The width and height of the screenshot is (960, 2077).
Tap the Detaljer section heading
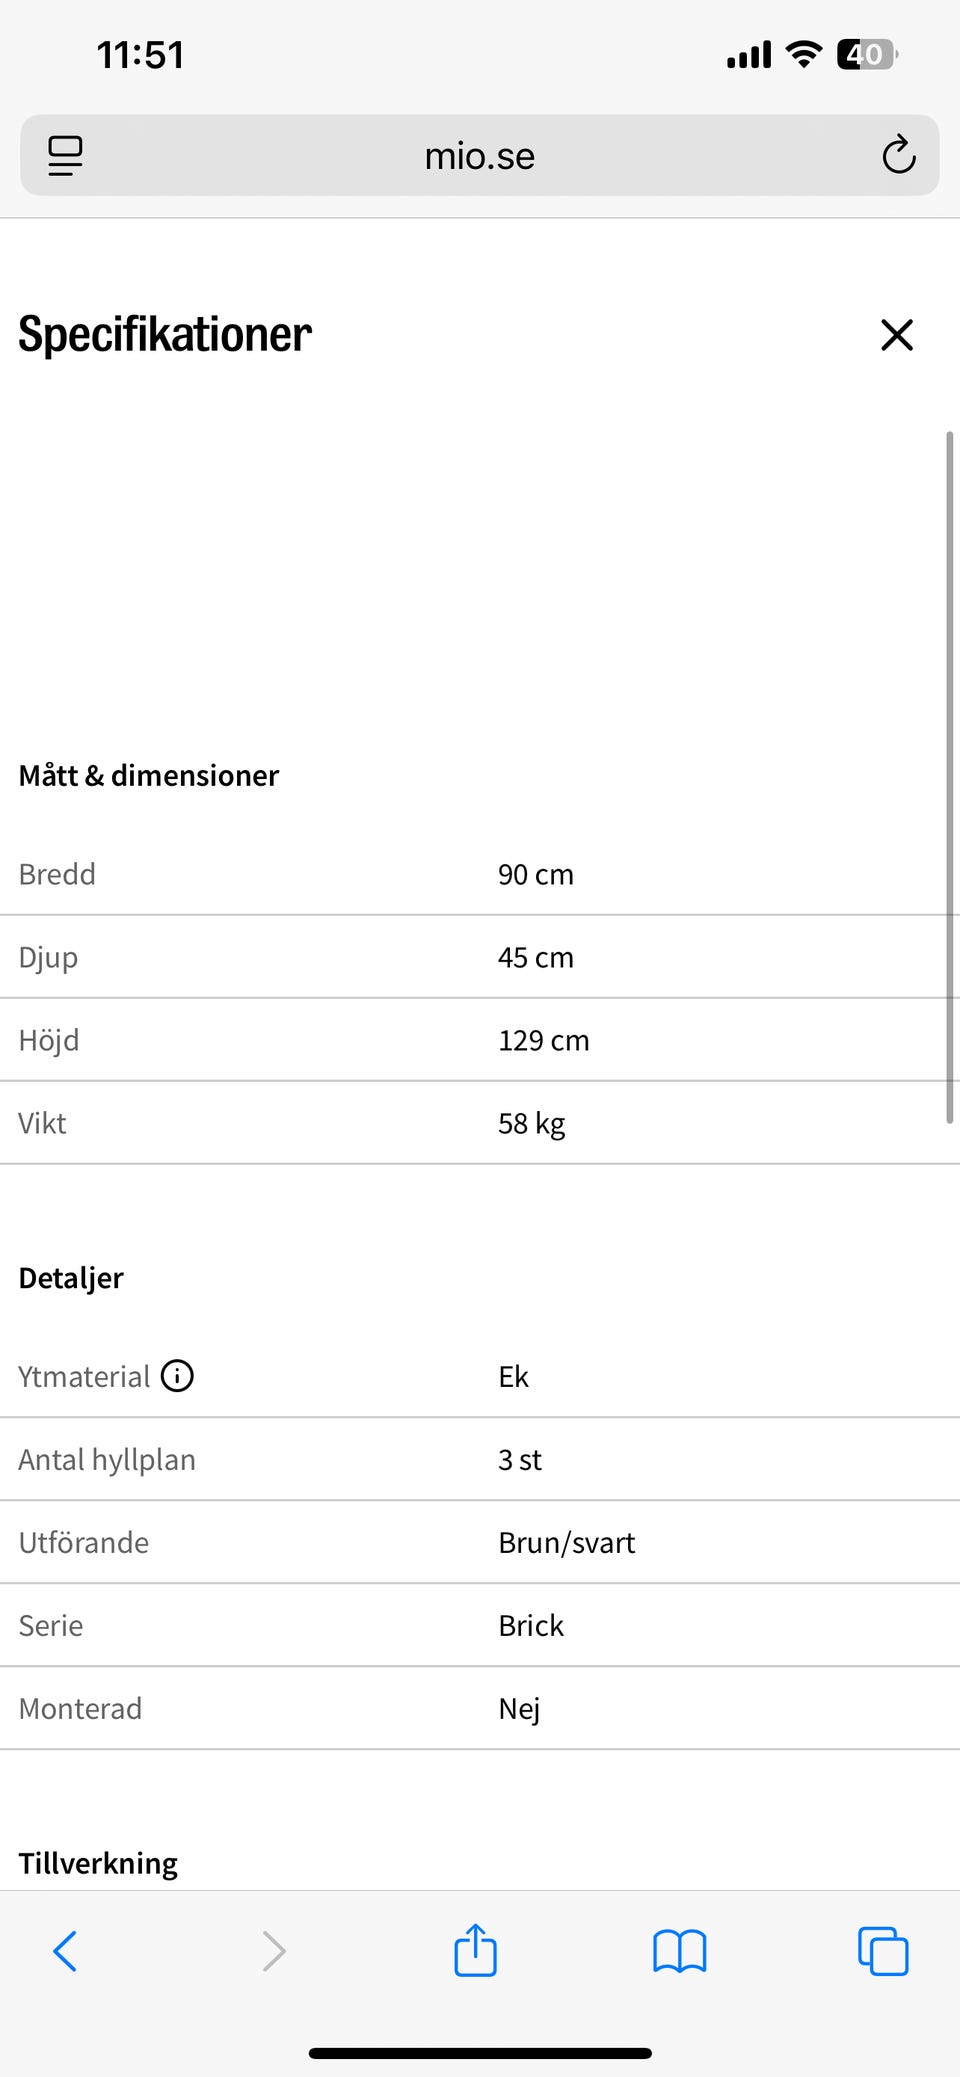71,1278
